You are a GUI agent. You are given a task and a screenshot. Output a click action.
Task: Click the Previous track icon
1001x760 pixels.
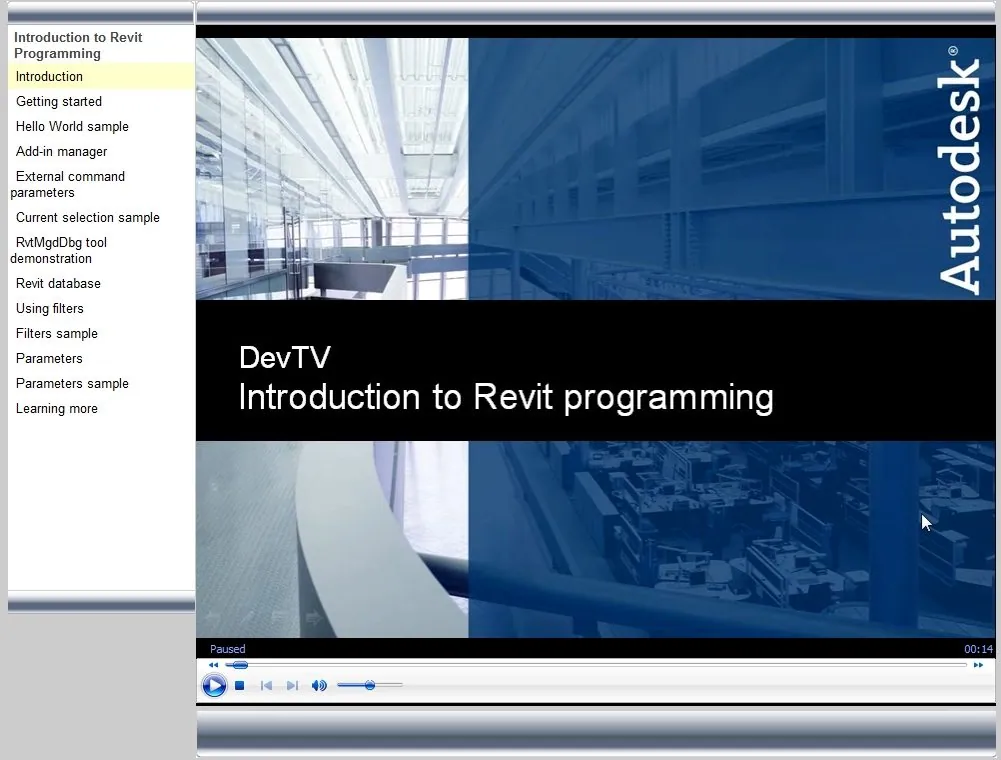tap(267, 685)
